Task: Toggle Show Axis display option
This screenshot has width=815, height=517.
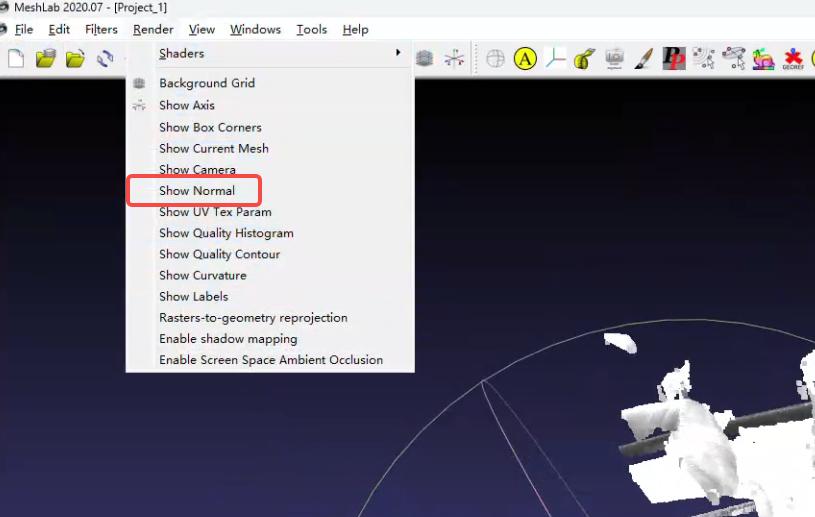Action: tap(187, 105)
